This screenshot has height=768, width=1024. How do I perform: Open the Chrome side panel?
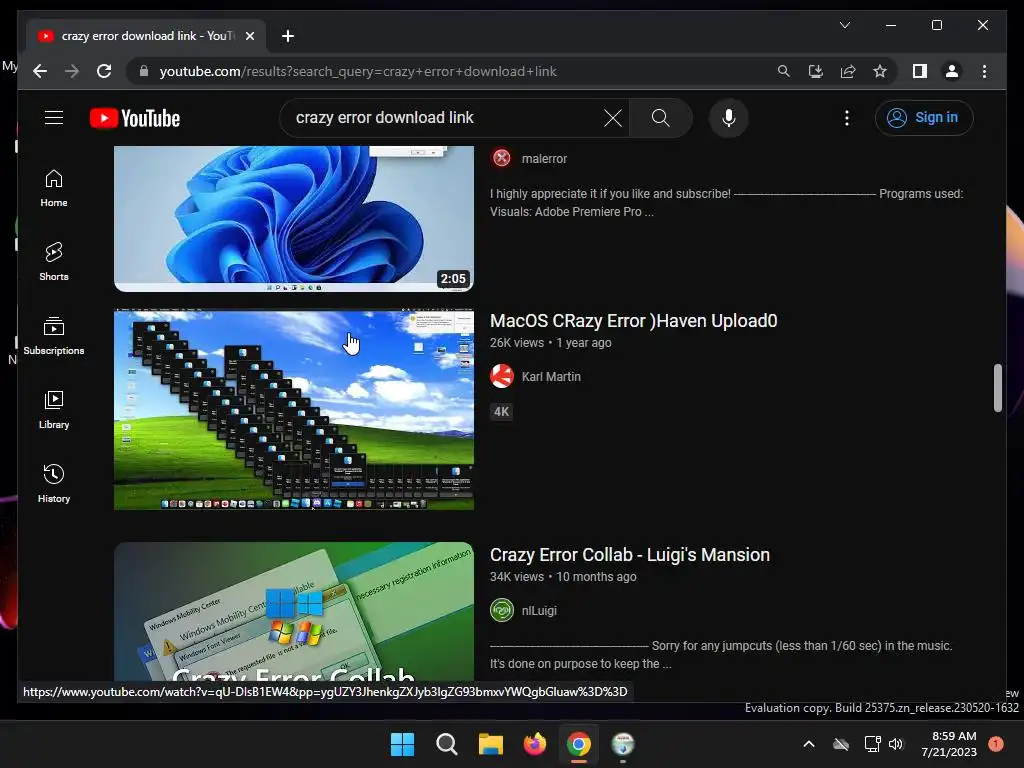pos(920,71)
